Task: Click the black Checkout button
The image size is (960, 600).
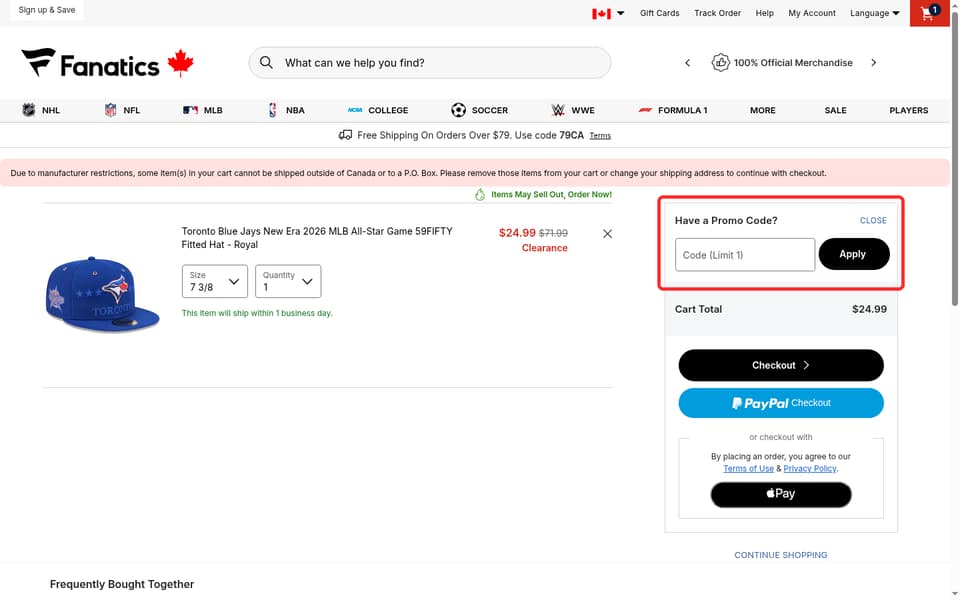Action: pos(781,366)
